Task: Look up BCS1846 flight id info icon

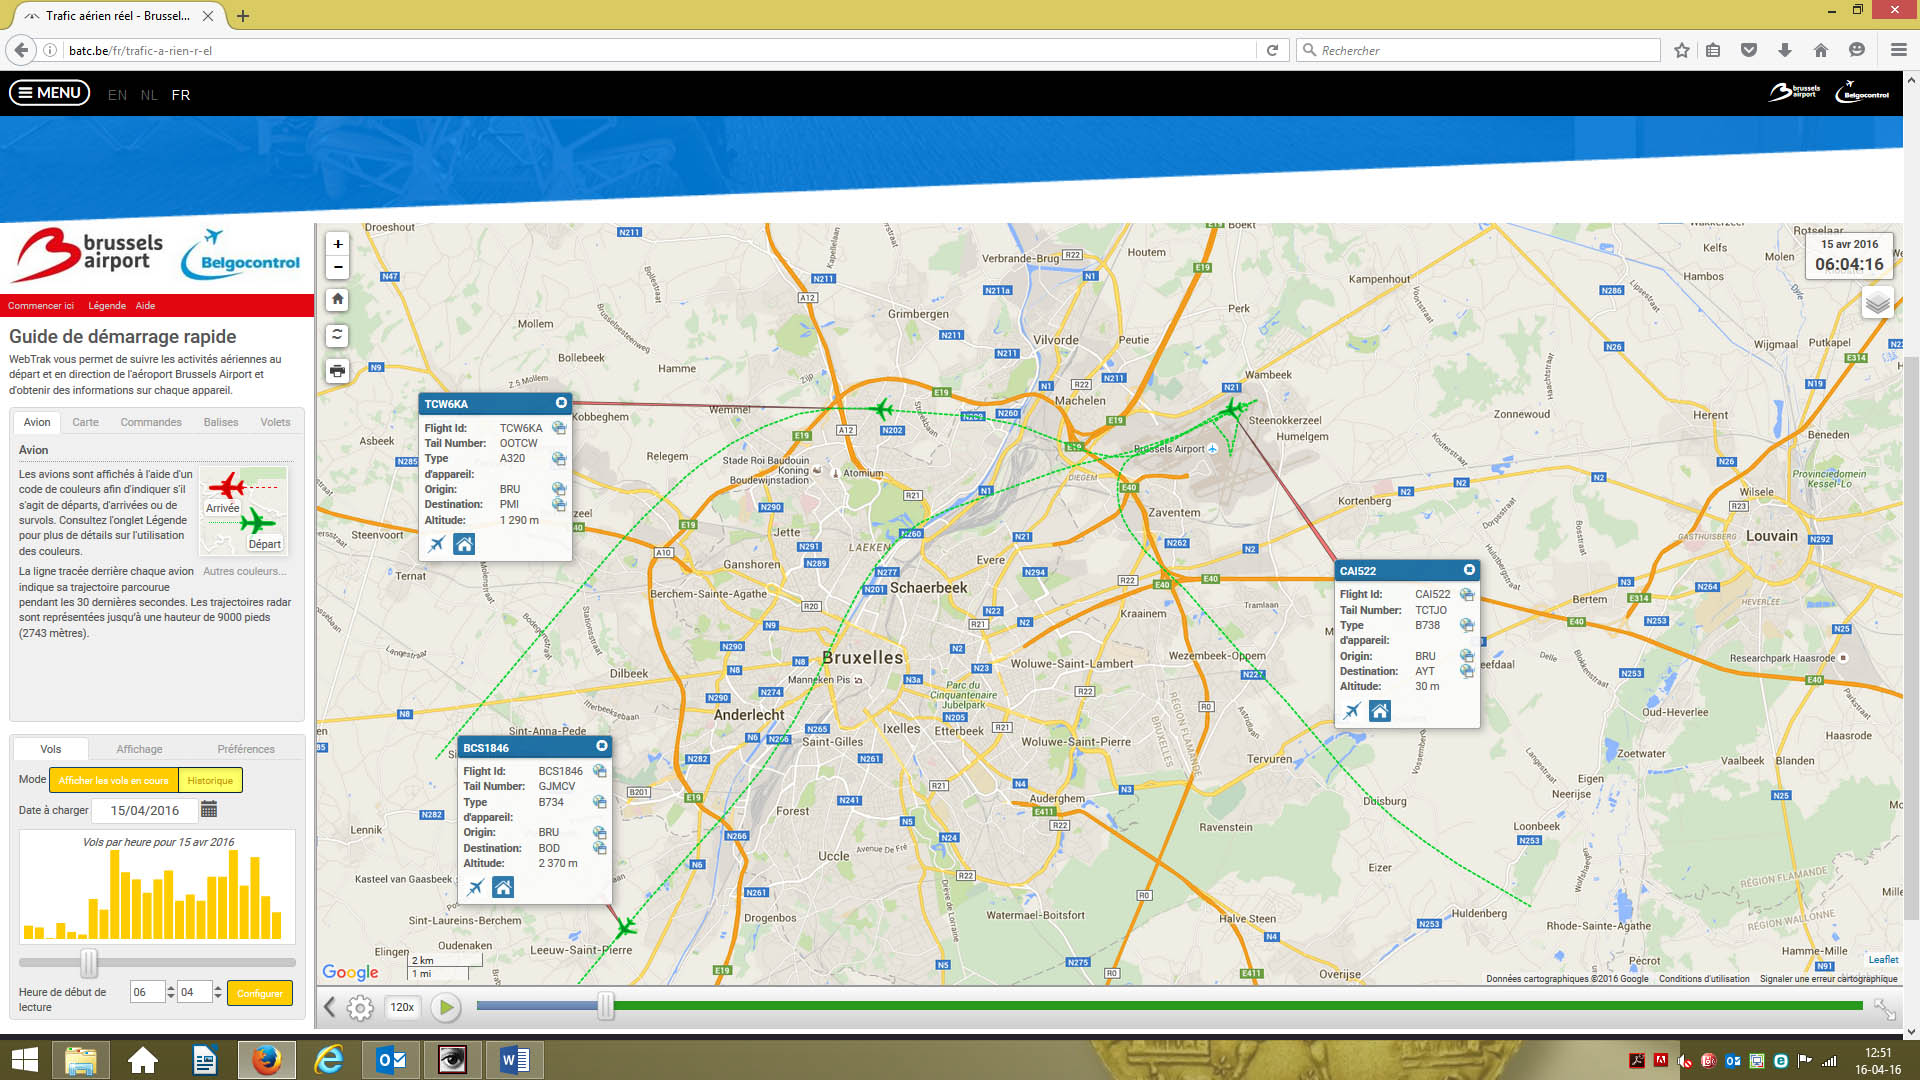Action: (600, 771)
